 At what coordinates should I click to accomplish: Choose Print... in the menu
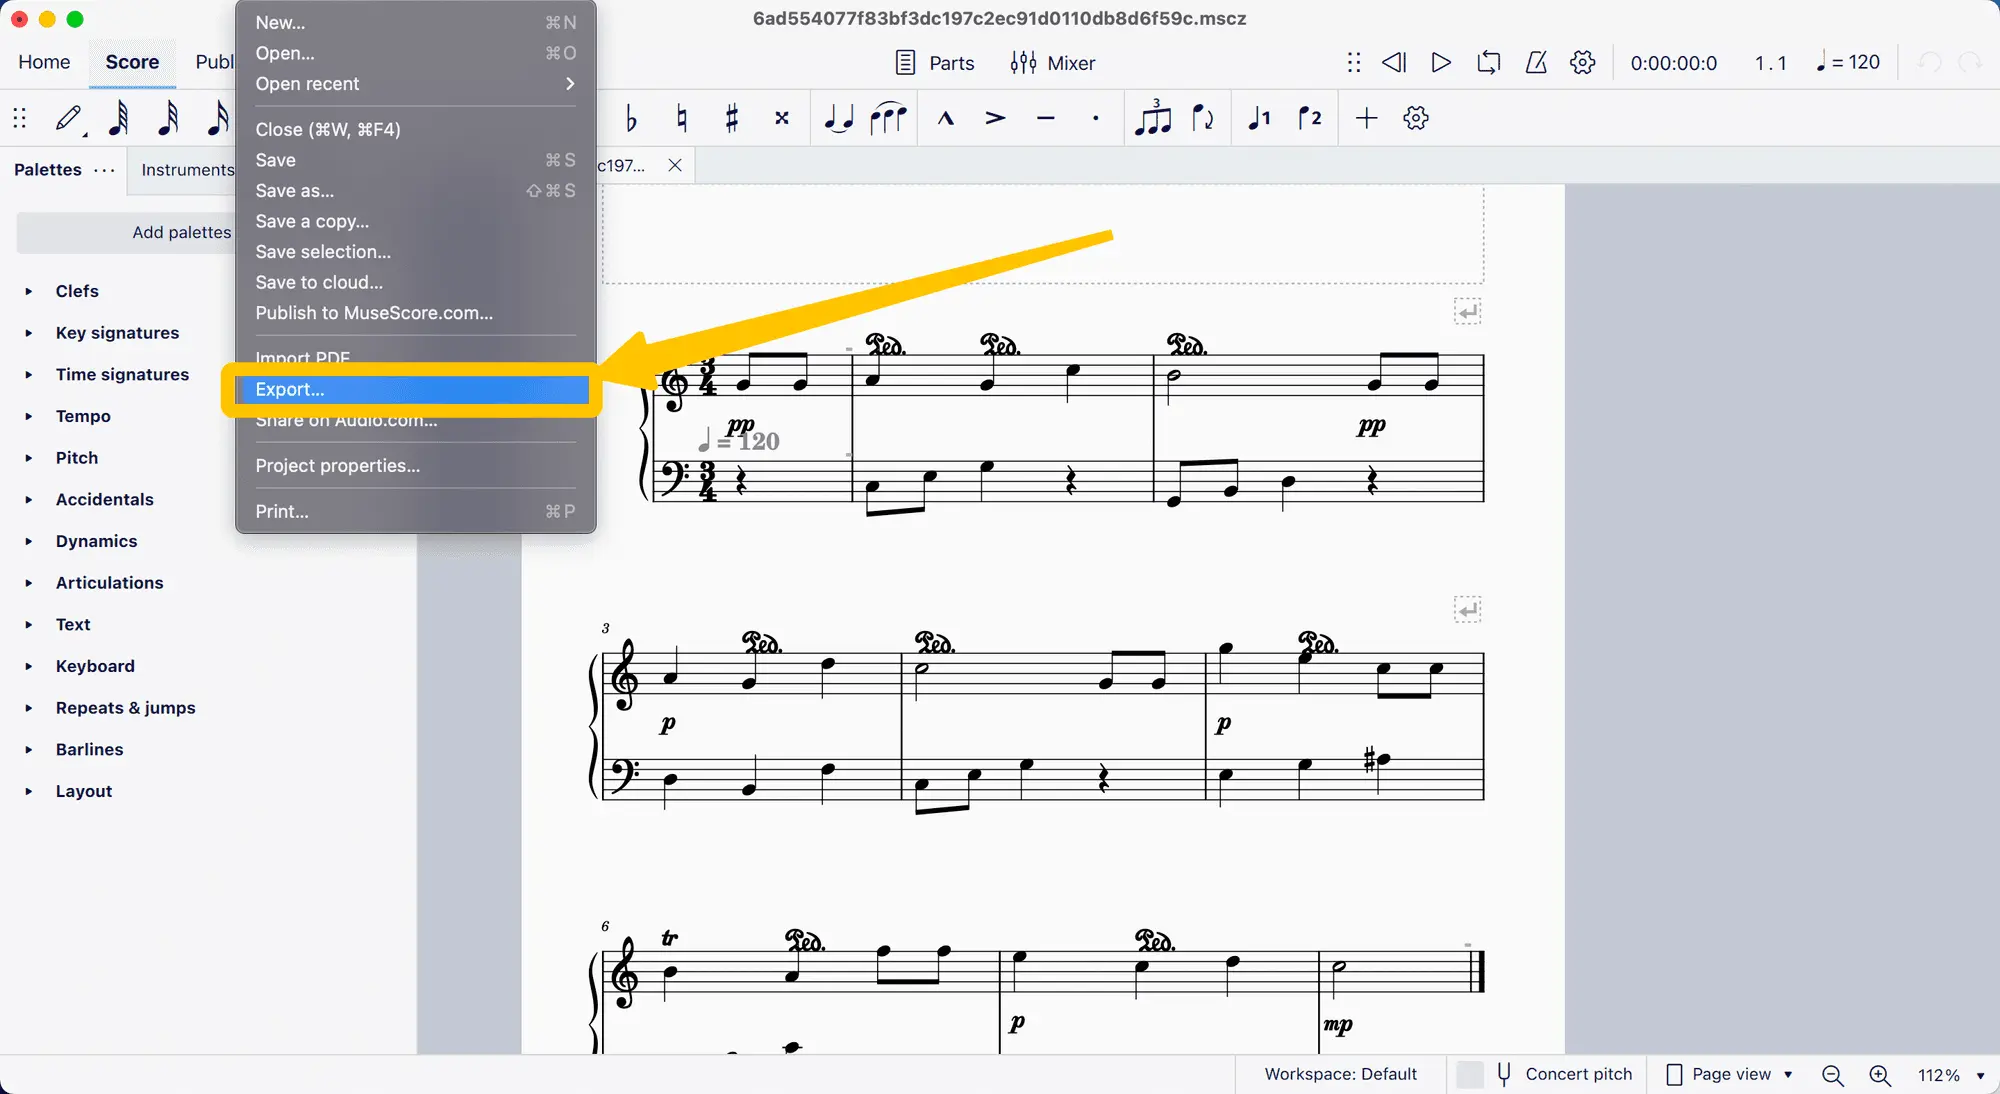point(415,512)
